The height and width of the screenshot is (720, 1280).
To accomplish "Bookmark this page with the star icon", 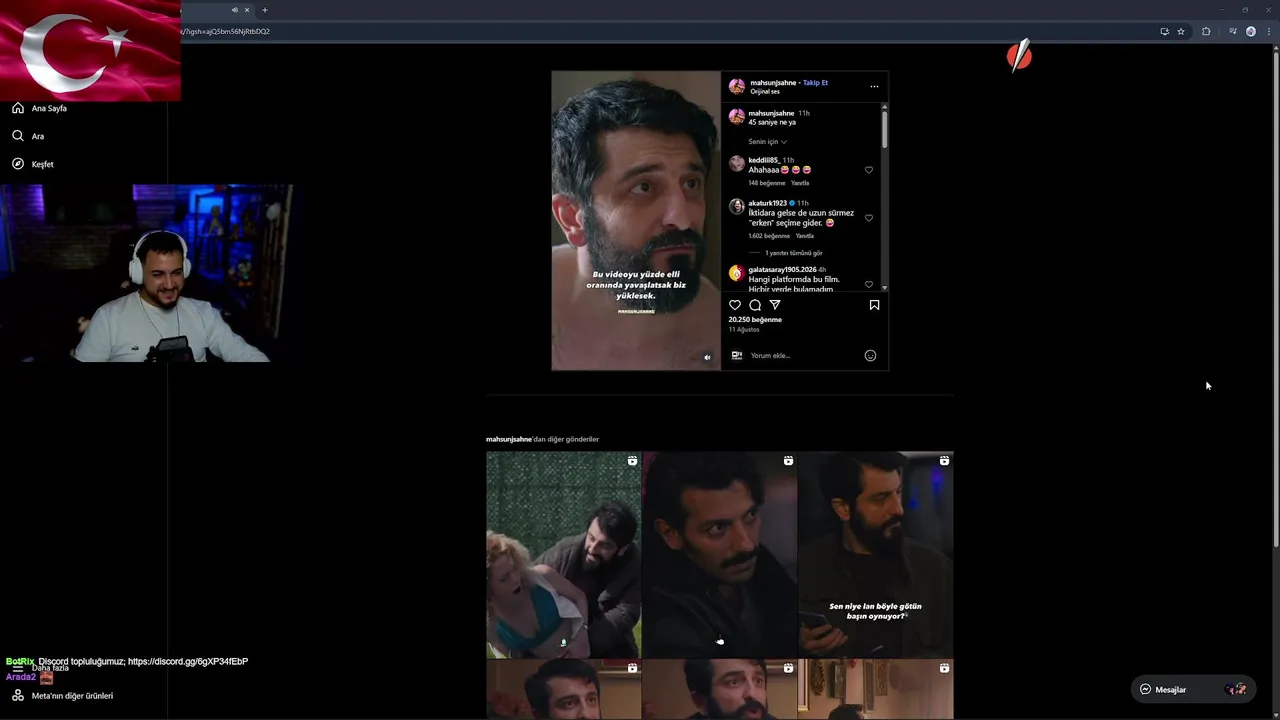I will click(x=1181, y=31).
